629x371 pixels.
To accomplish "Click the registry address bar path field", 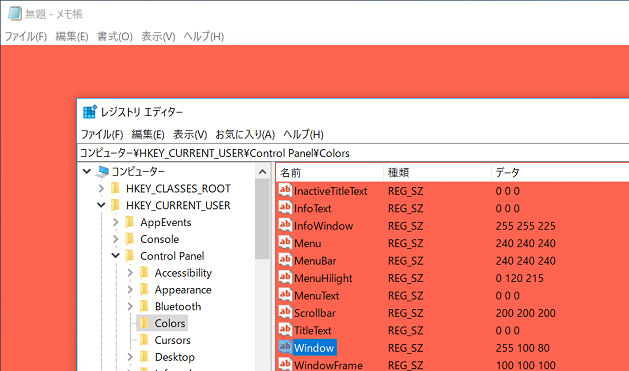I will pyautogui.click(x=353, y=153).
